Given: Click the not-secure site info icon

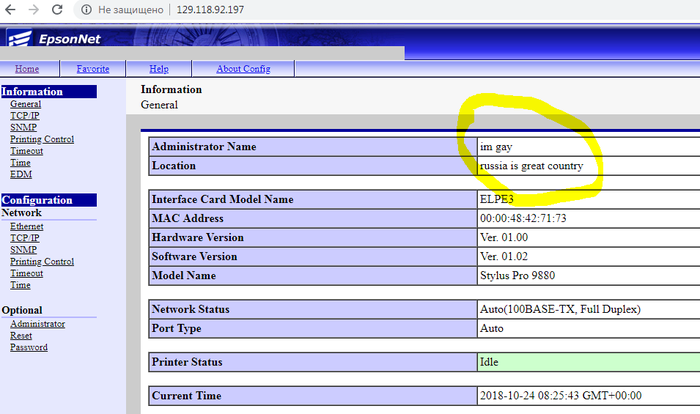Looking at the screenshot, I should tap(85, 10).
